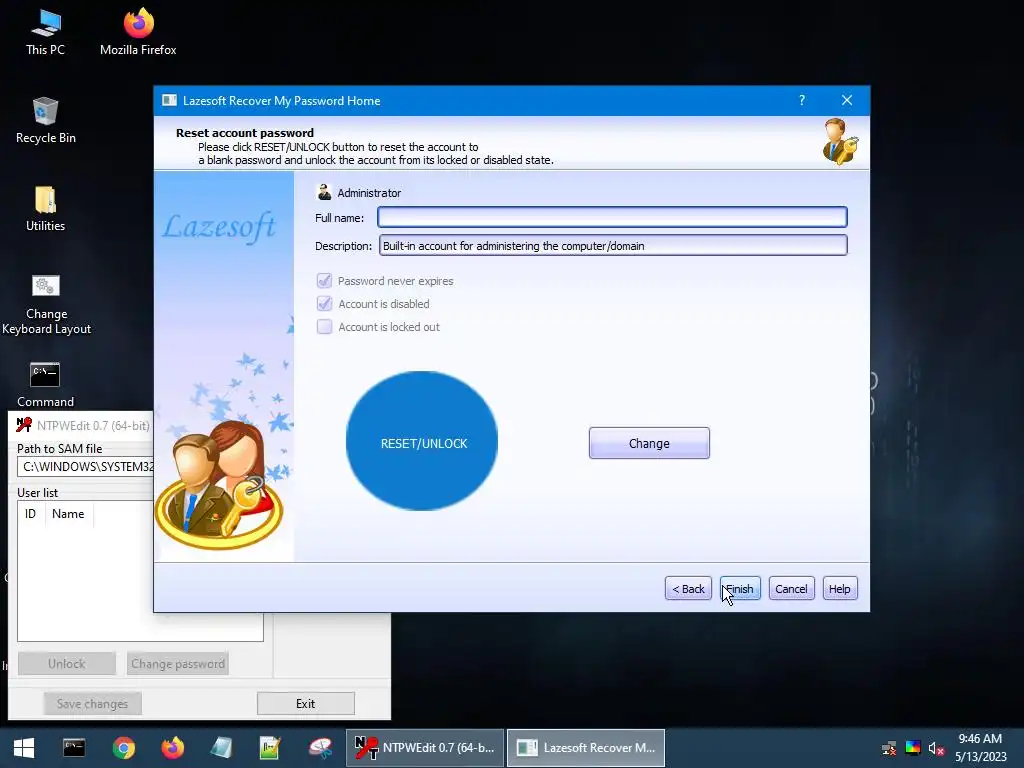Cancel the Lazesoft password wizard
The height and width of the screenshot is (768, 1024).
click(792, 588)
